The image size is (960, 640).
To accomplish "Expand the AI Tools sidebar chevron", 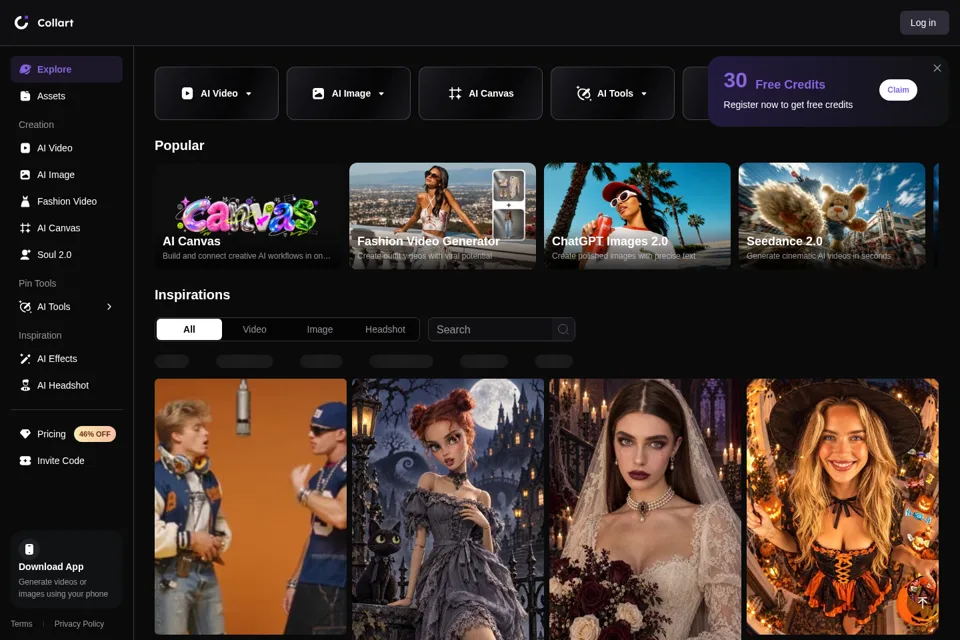I will 110,307.
